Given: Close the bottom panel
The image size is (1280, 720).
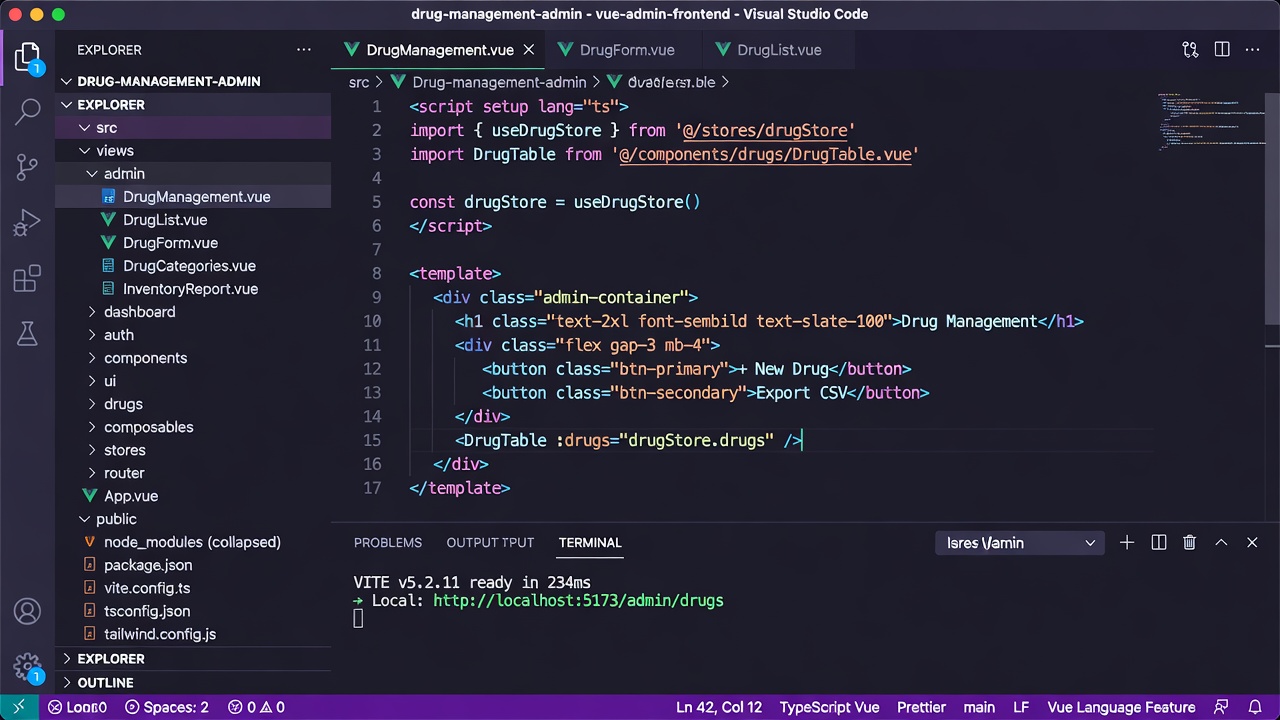Looking at the screenshot, I should tap(1252, 542).
